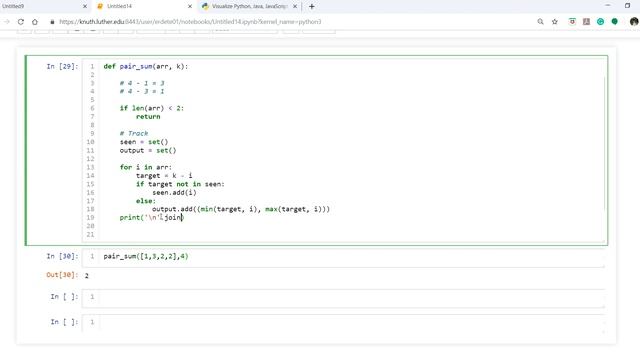
Task: Click the print('\n'.join line
Action: 152,218
